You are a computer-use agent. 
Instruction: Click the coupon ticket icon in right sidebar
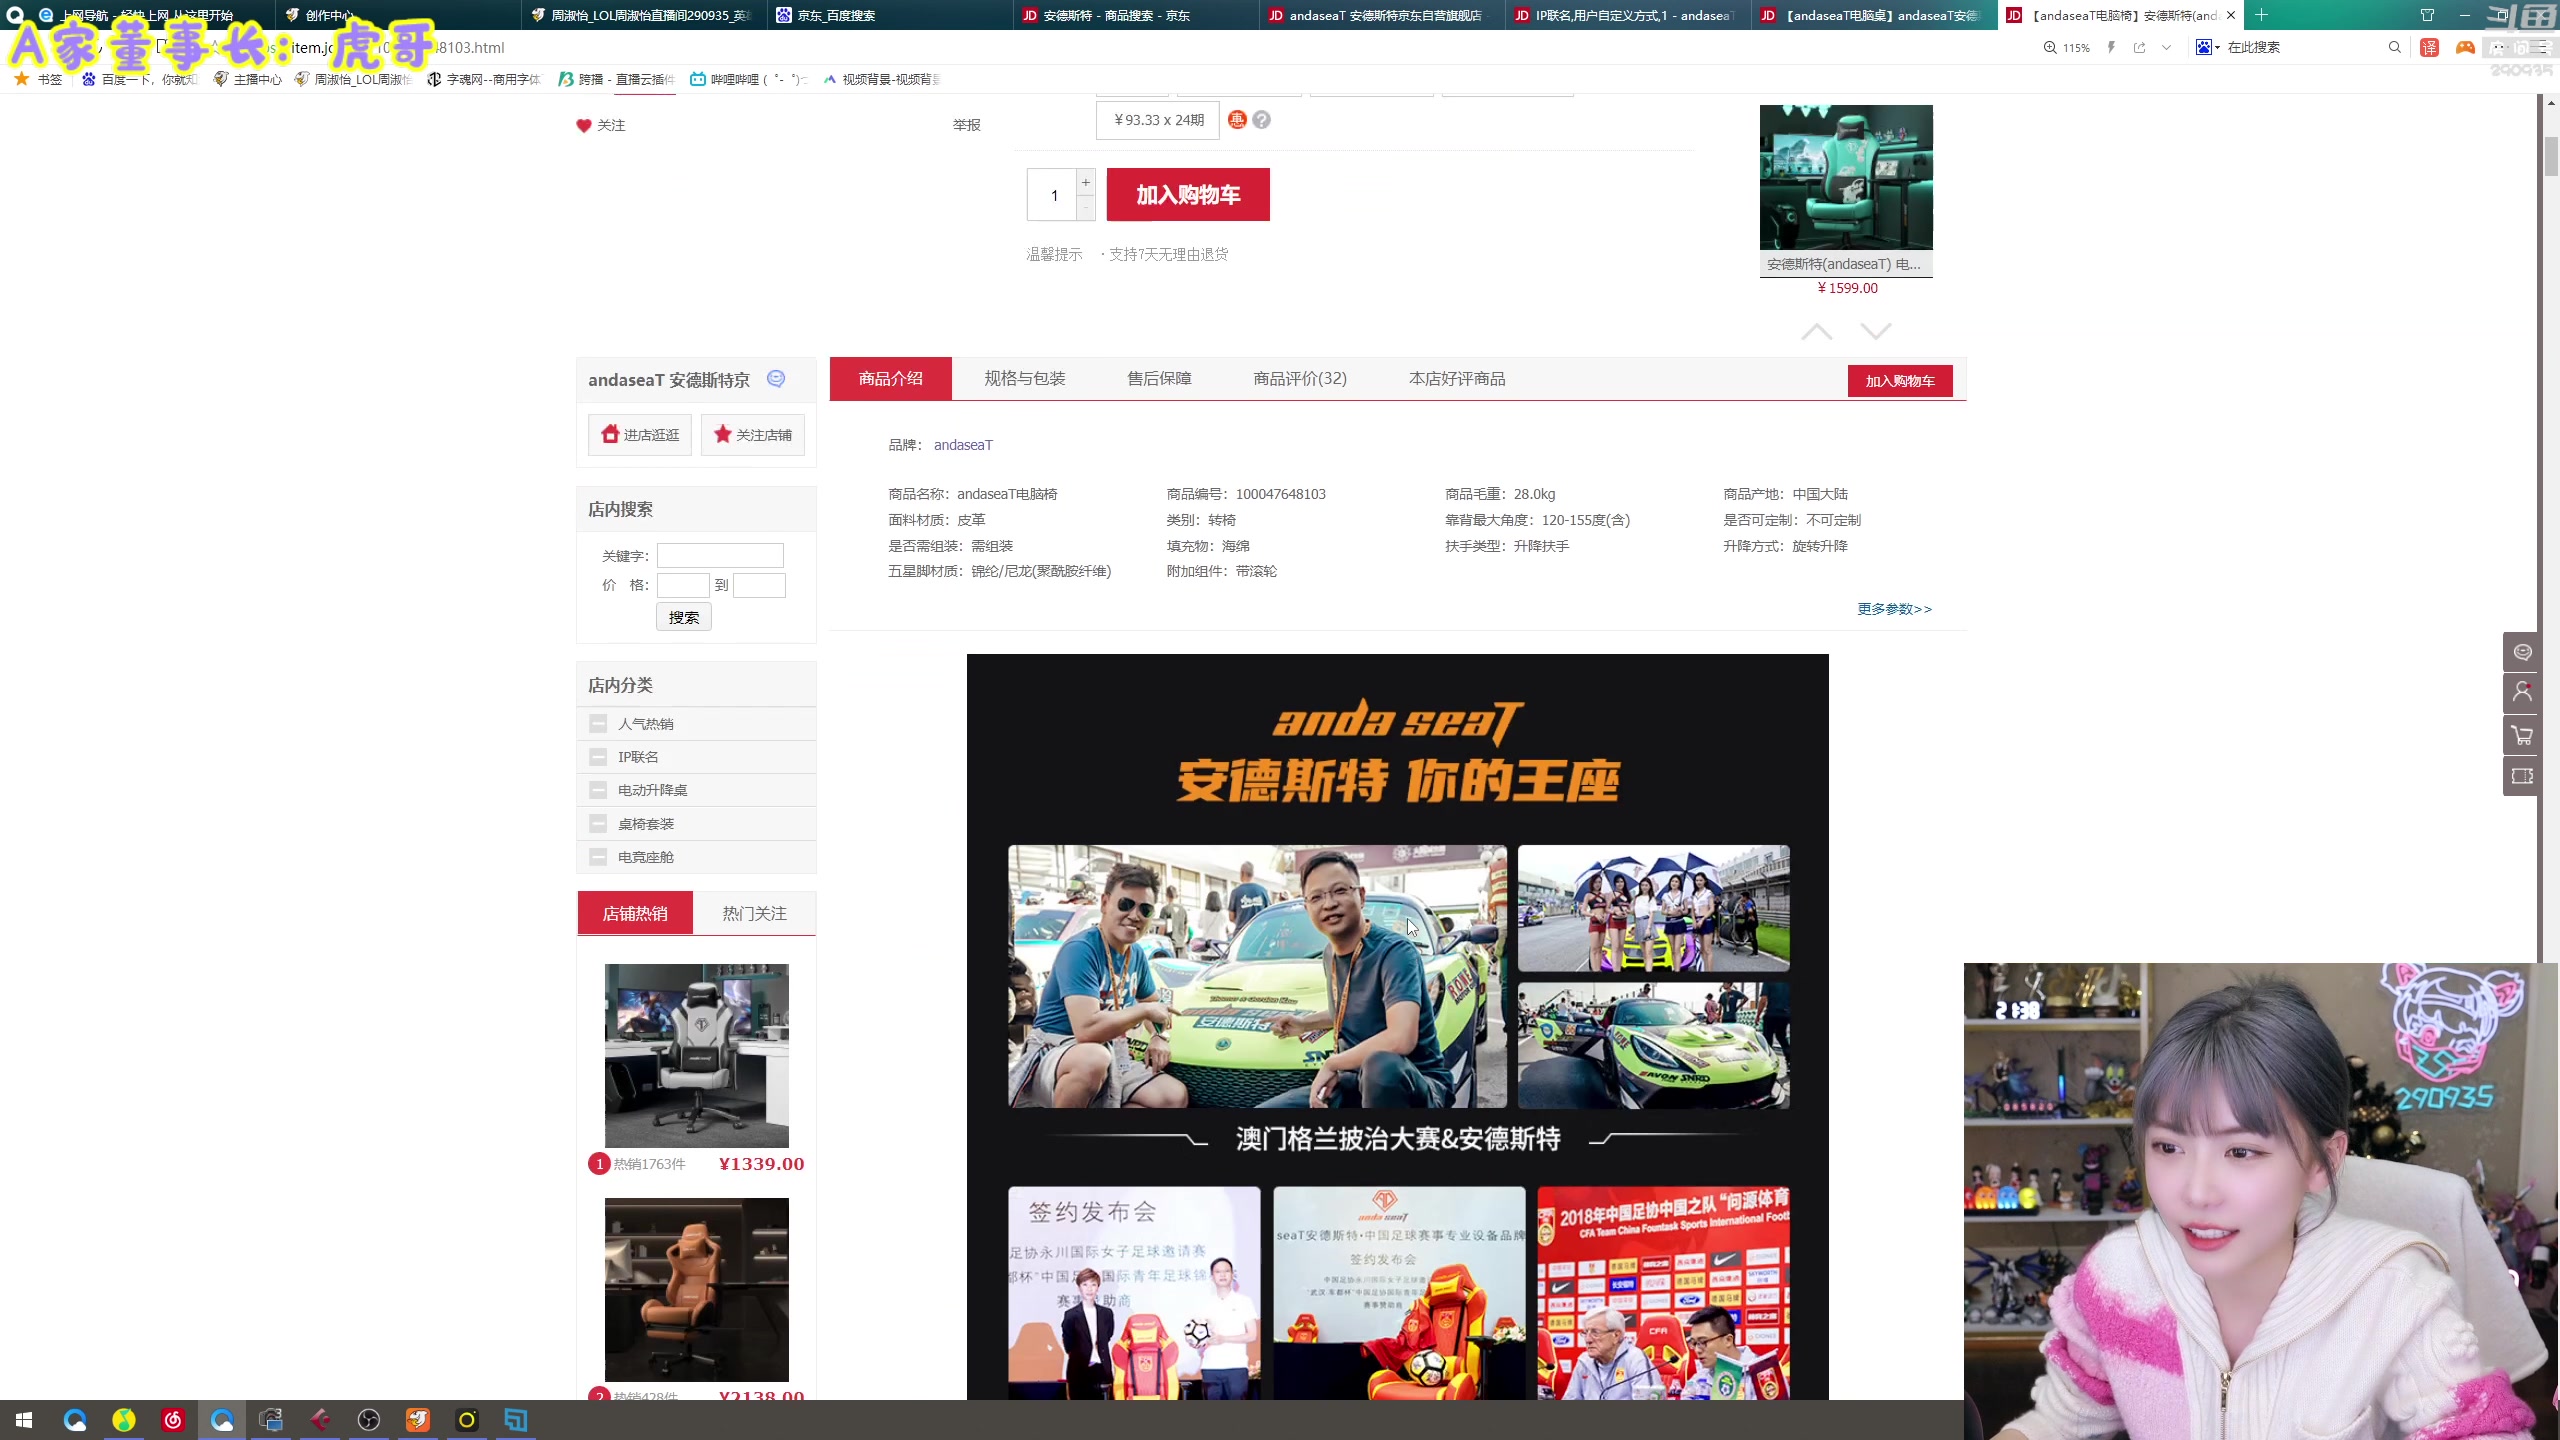(2522, 777)
